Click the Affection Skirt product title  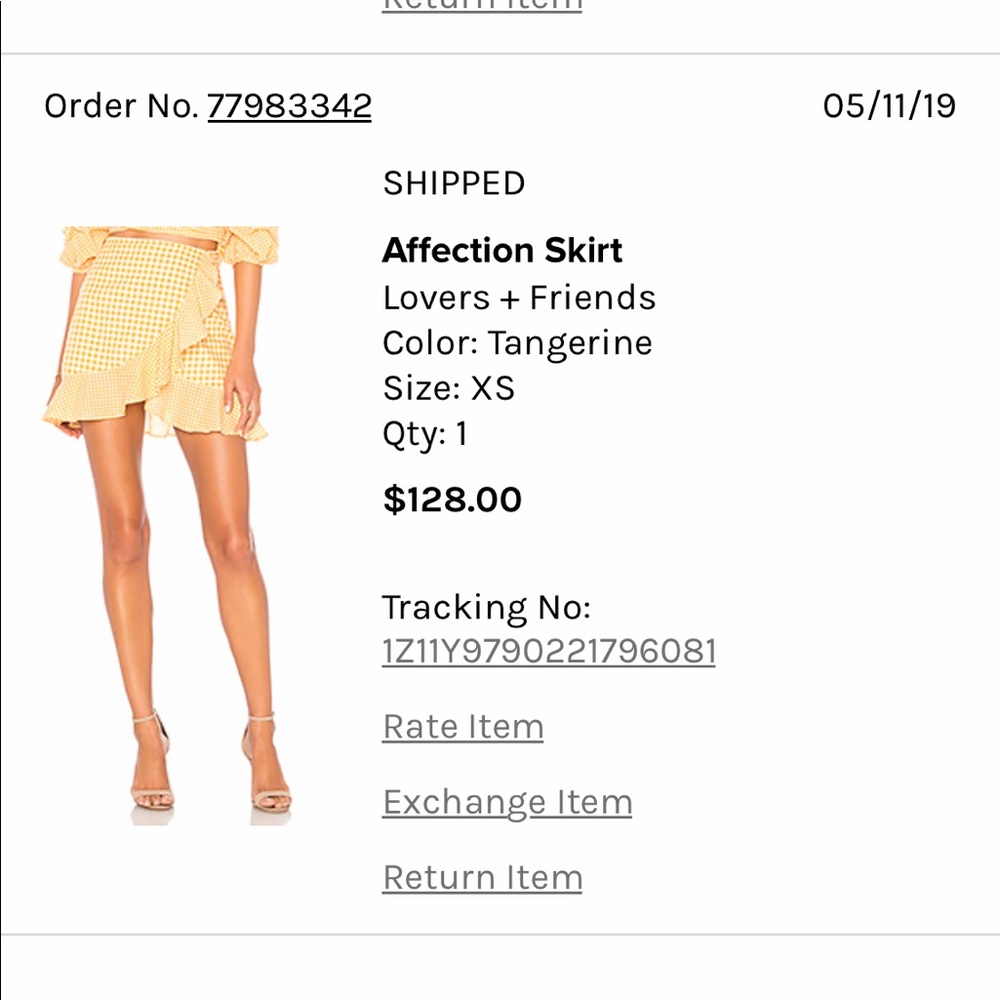click(x=502, y=250)
